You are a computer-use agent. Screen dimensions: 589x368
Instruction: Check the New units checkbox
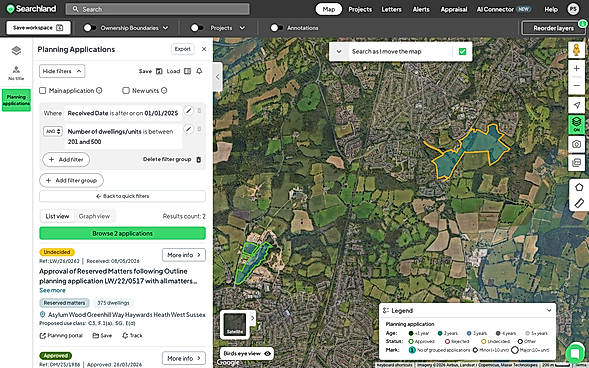126,90
